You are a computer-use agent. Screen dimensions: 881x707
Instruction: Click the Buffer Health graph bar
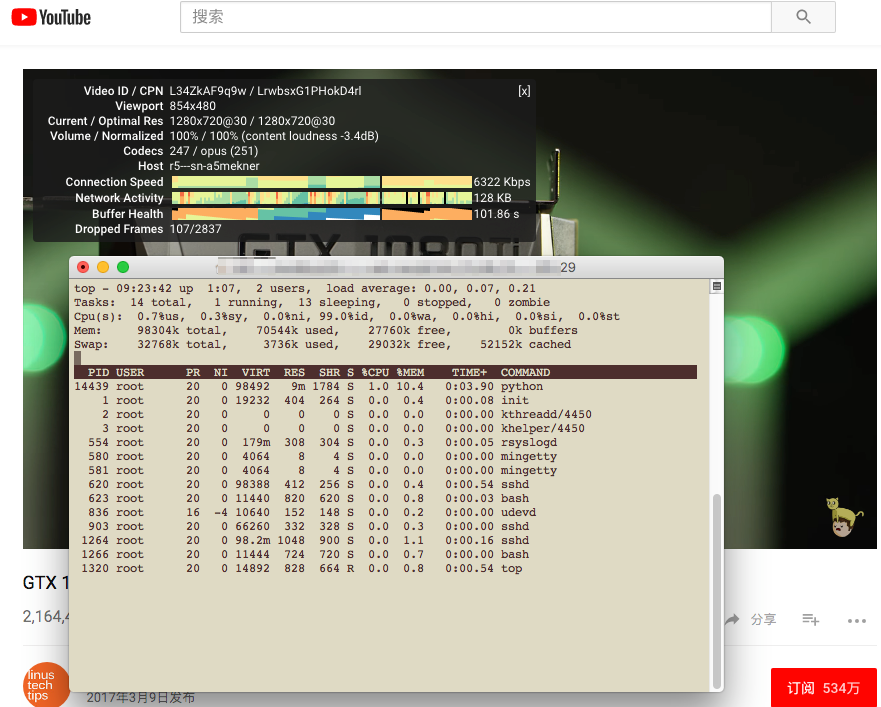pyautogui.click(x=321, y=214)
